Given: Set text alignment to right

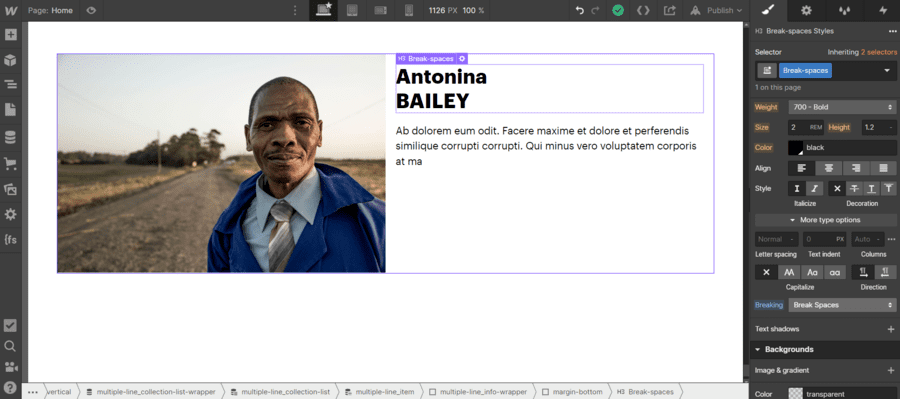Looking at the screenshot, I should coord(856,168).
